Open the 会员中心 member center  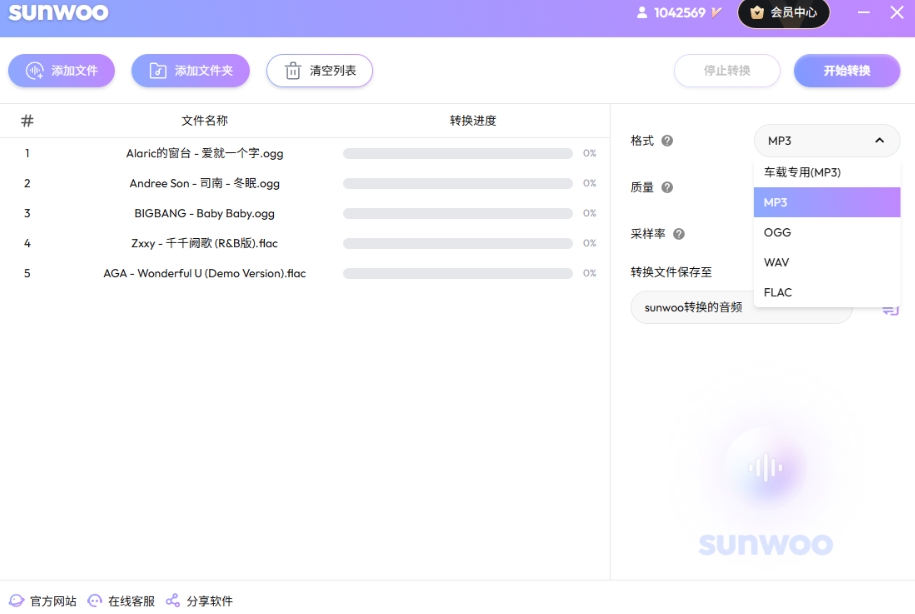(784, 12)
